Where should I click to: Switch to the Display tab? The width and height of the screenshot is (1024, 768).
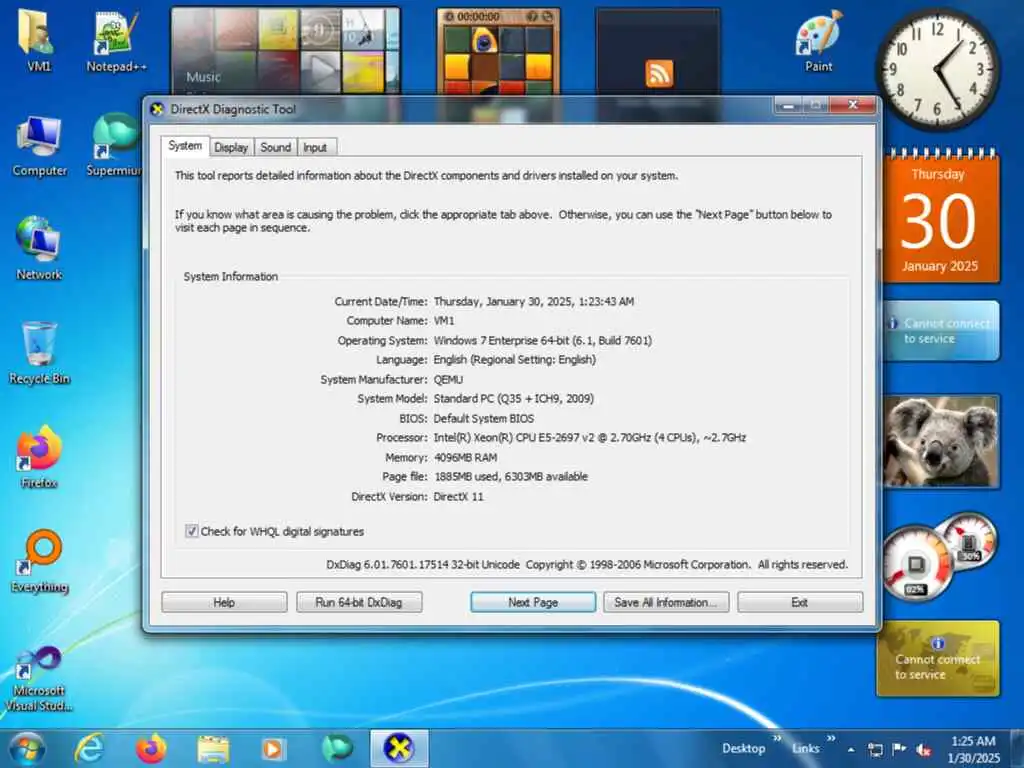pos(231,148)
